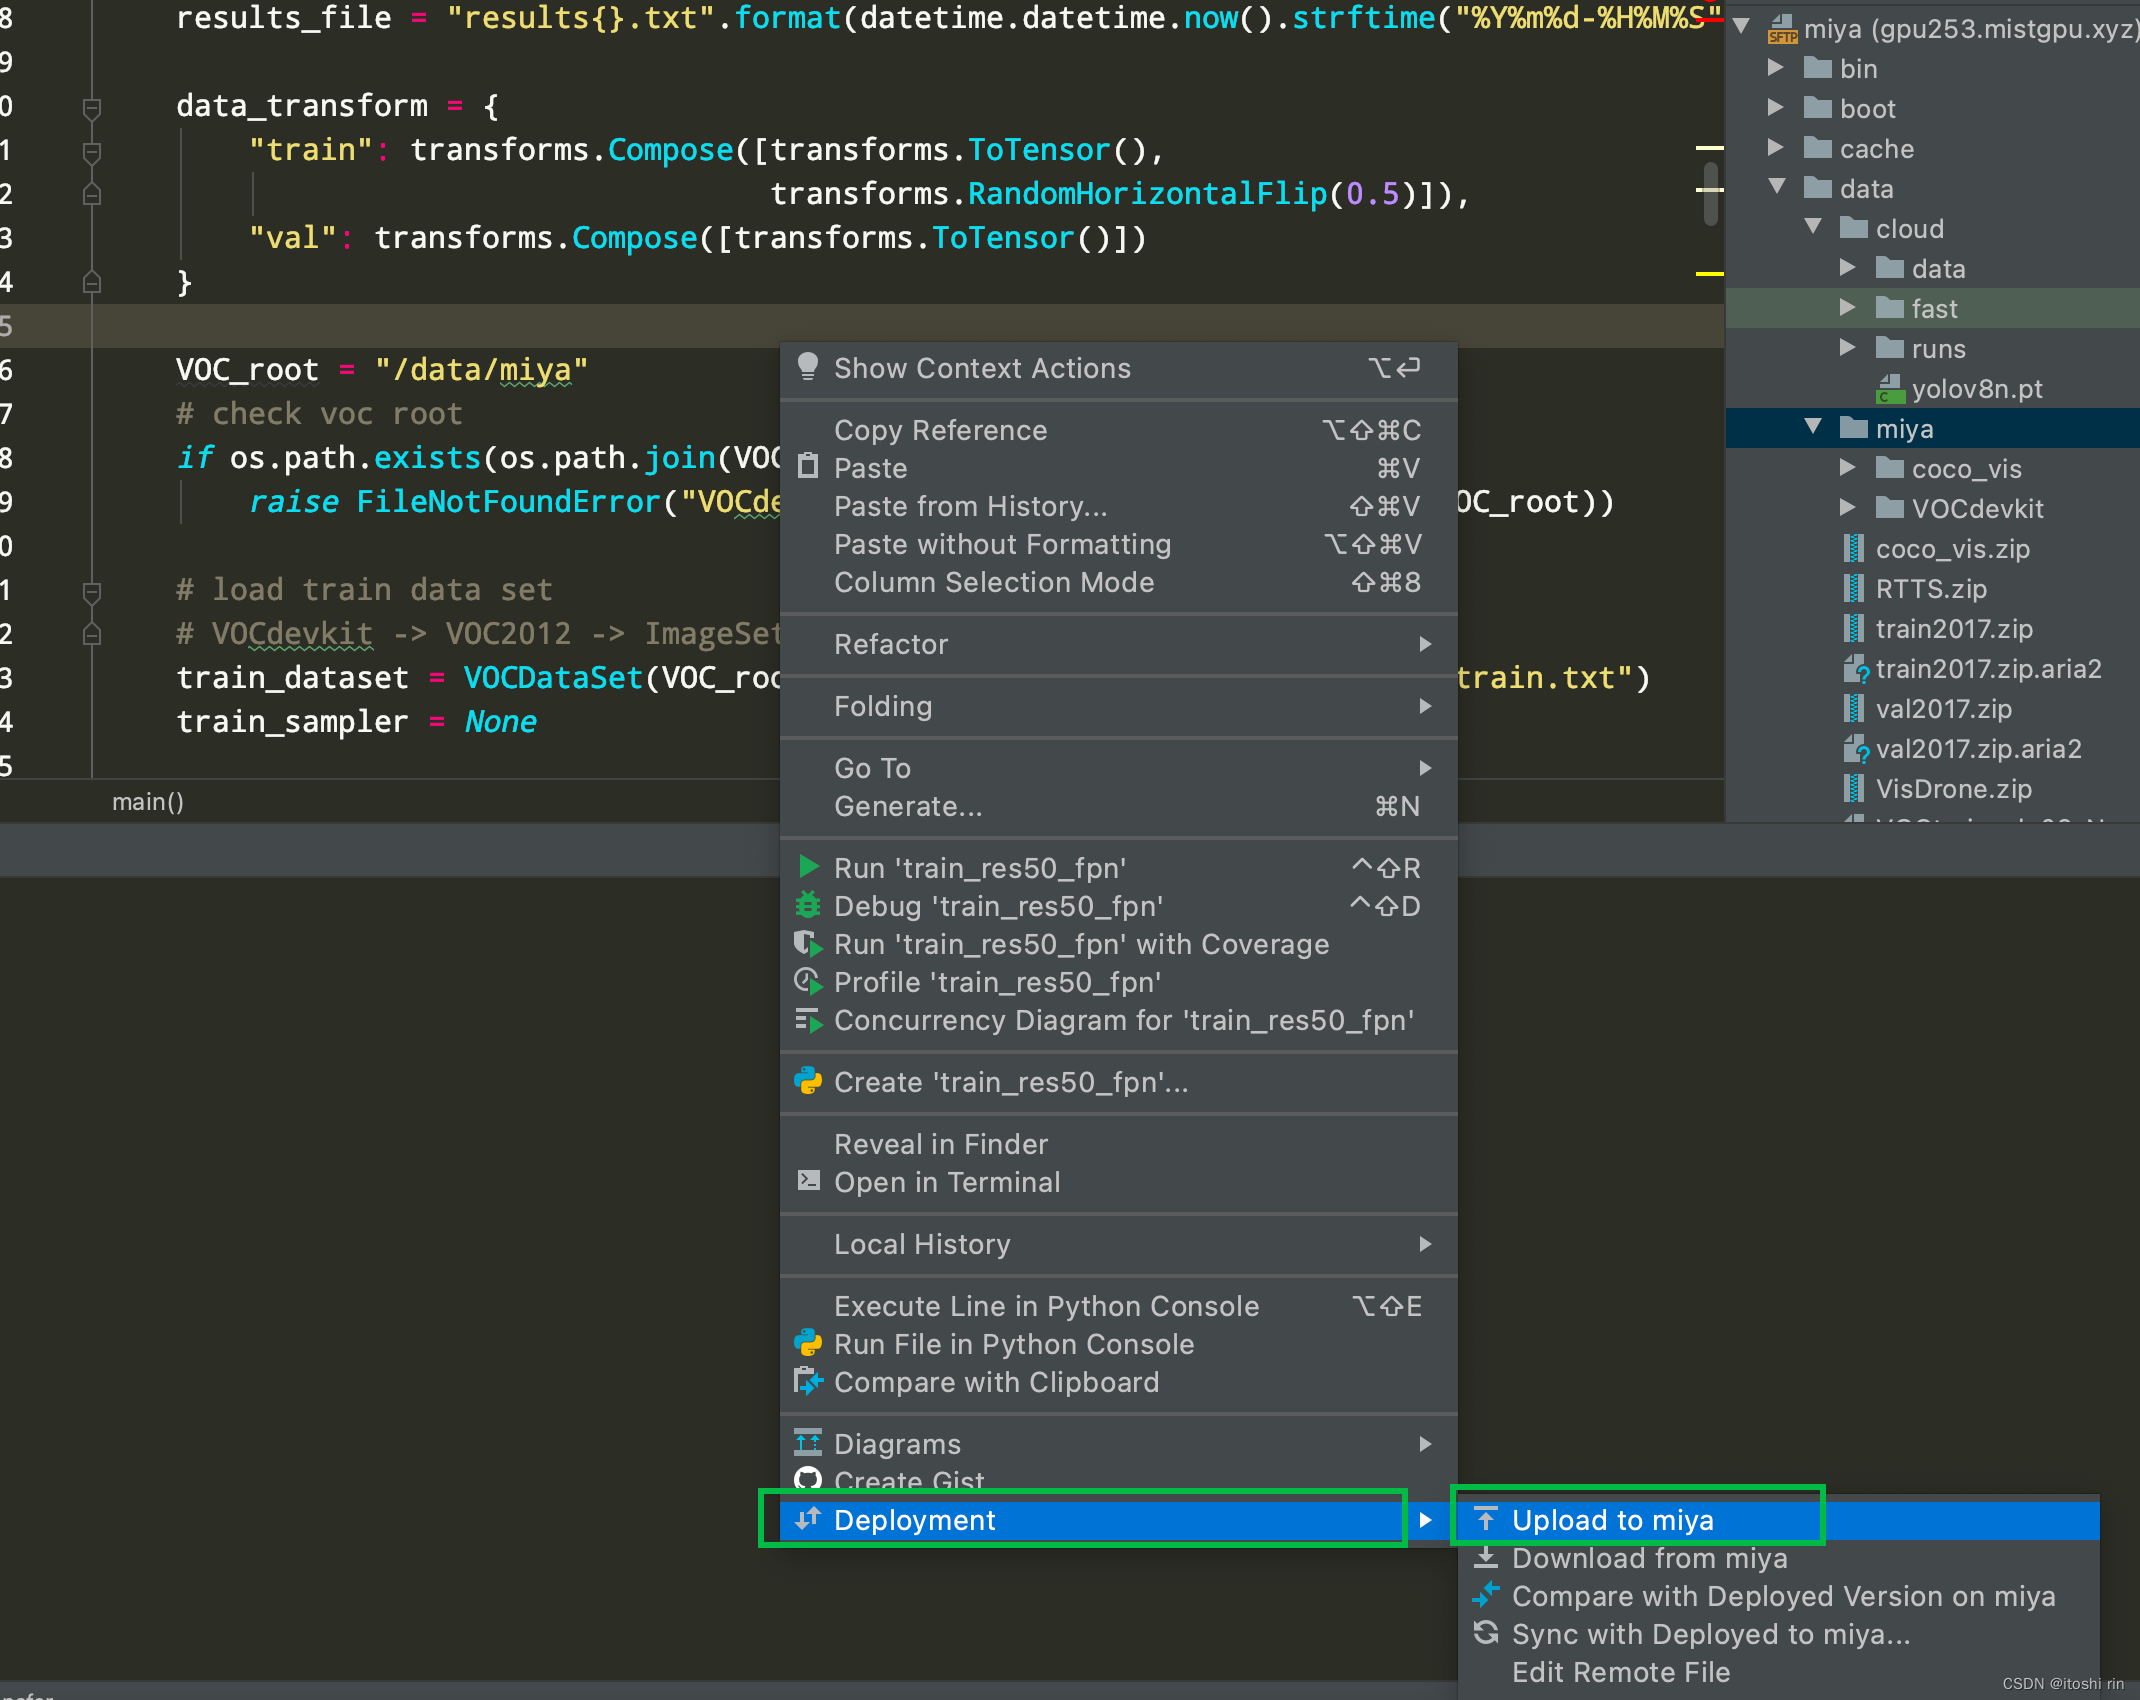Image resolution: width=2140 pixels, height=1700 pixels.
Task: Toggle fold marker at closing brace line
Action: [x=91, y=282]
